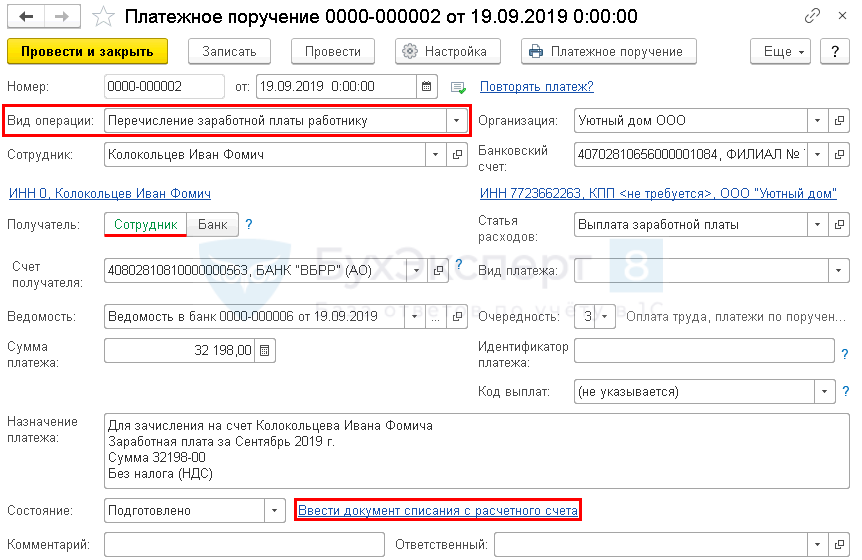Click the ellipsis button in the Ведомость field

(435, 317)
